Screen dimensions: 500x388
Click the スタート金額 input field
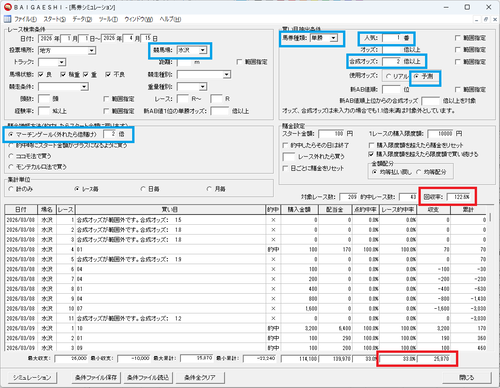332,134
